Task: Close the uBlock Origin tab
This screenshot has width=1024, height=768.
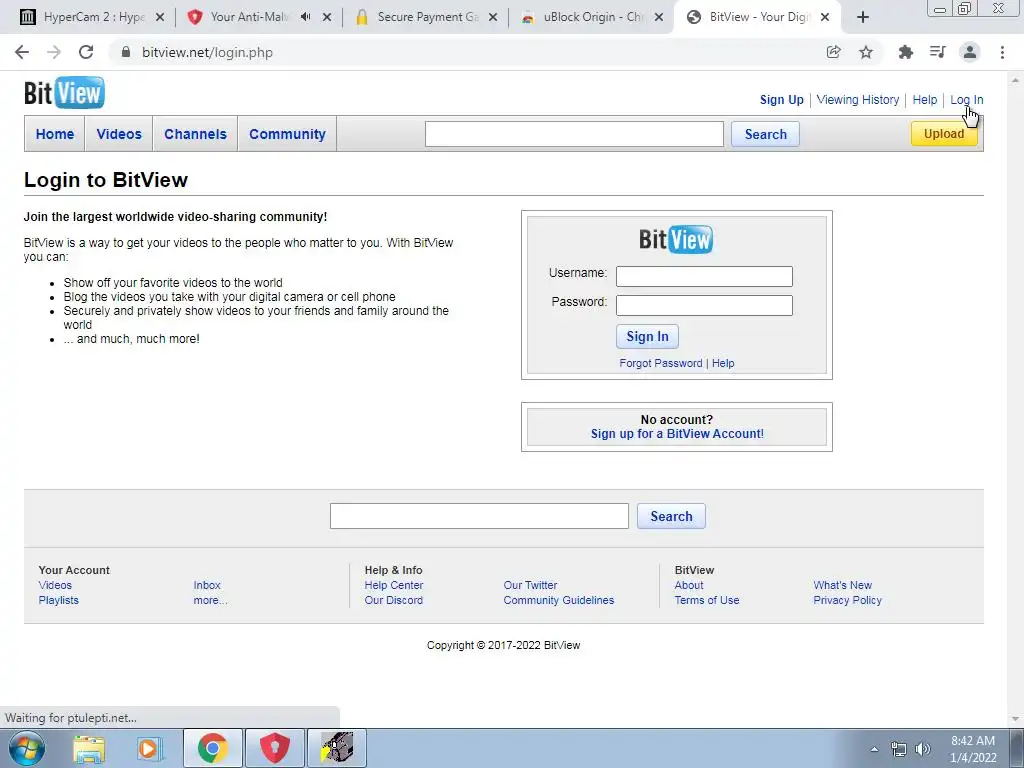Action: (660, 18)
